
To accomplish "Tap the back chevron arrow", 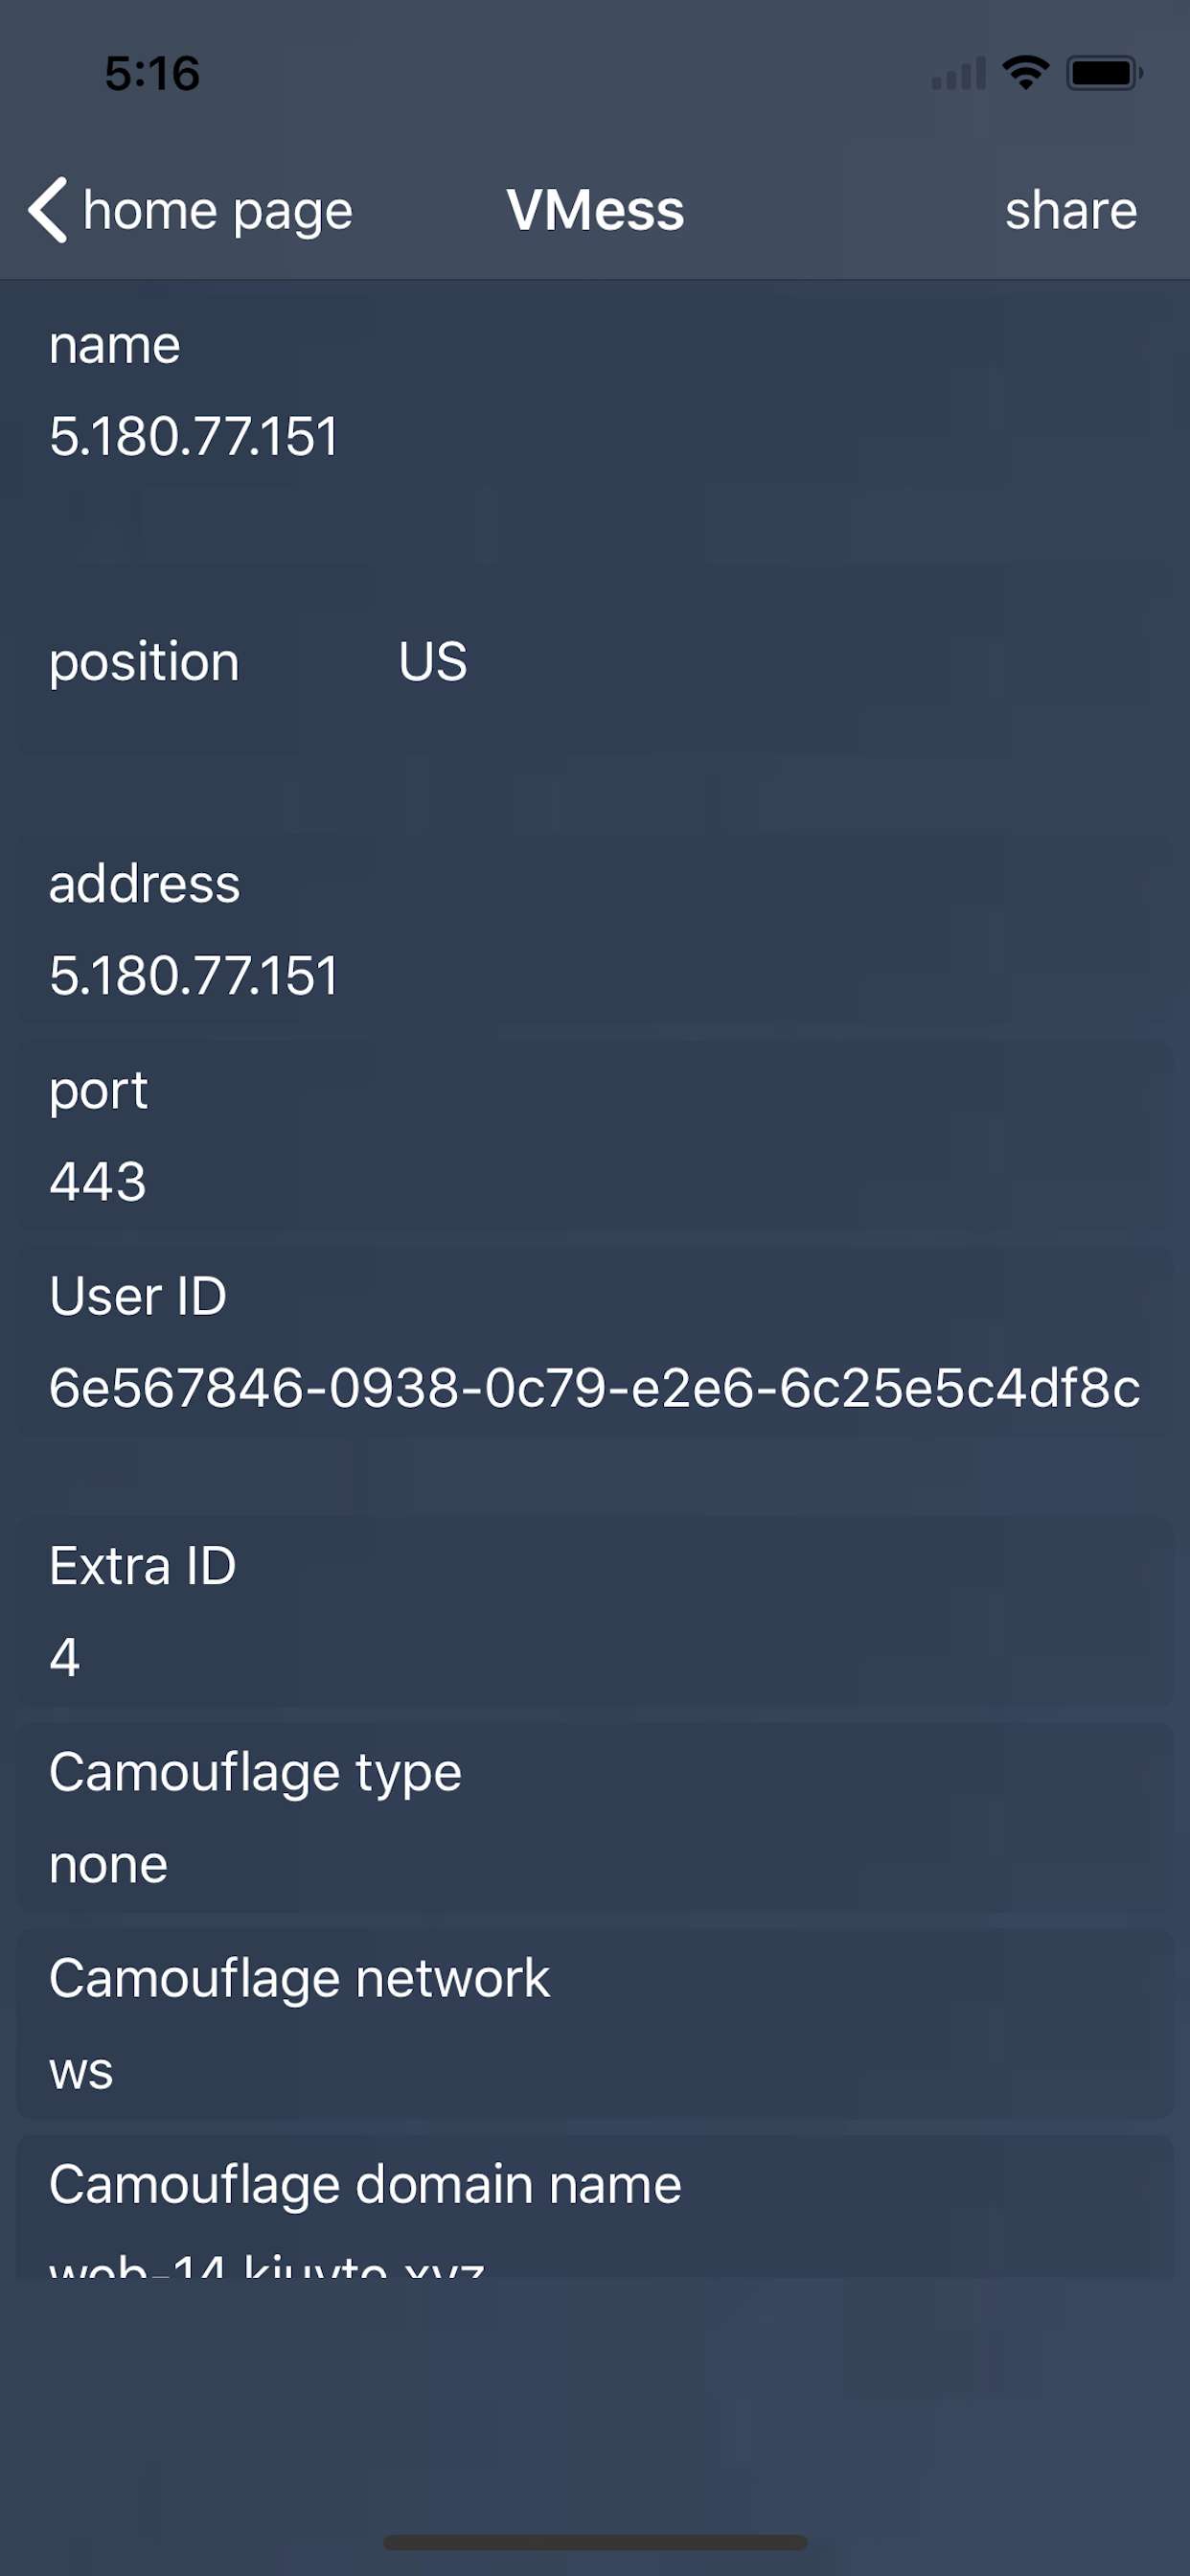I will pyautogui.click(x=47, y=210).
